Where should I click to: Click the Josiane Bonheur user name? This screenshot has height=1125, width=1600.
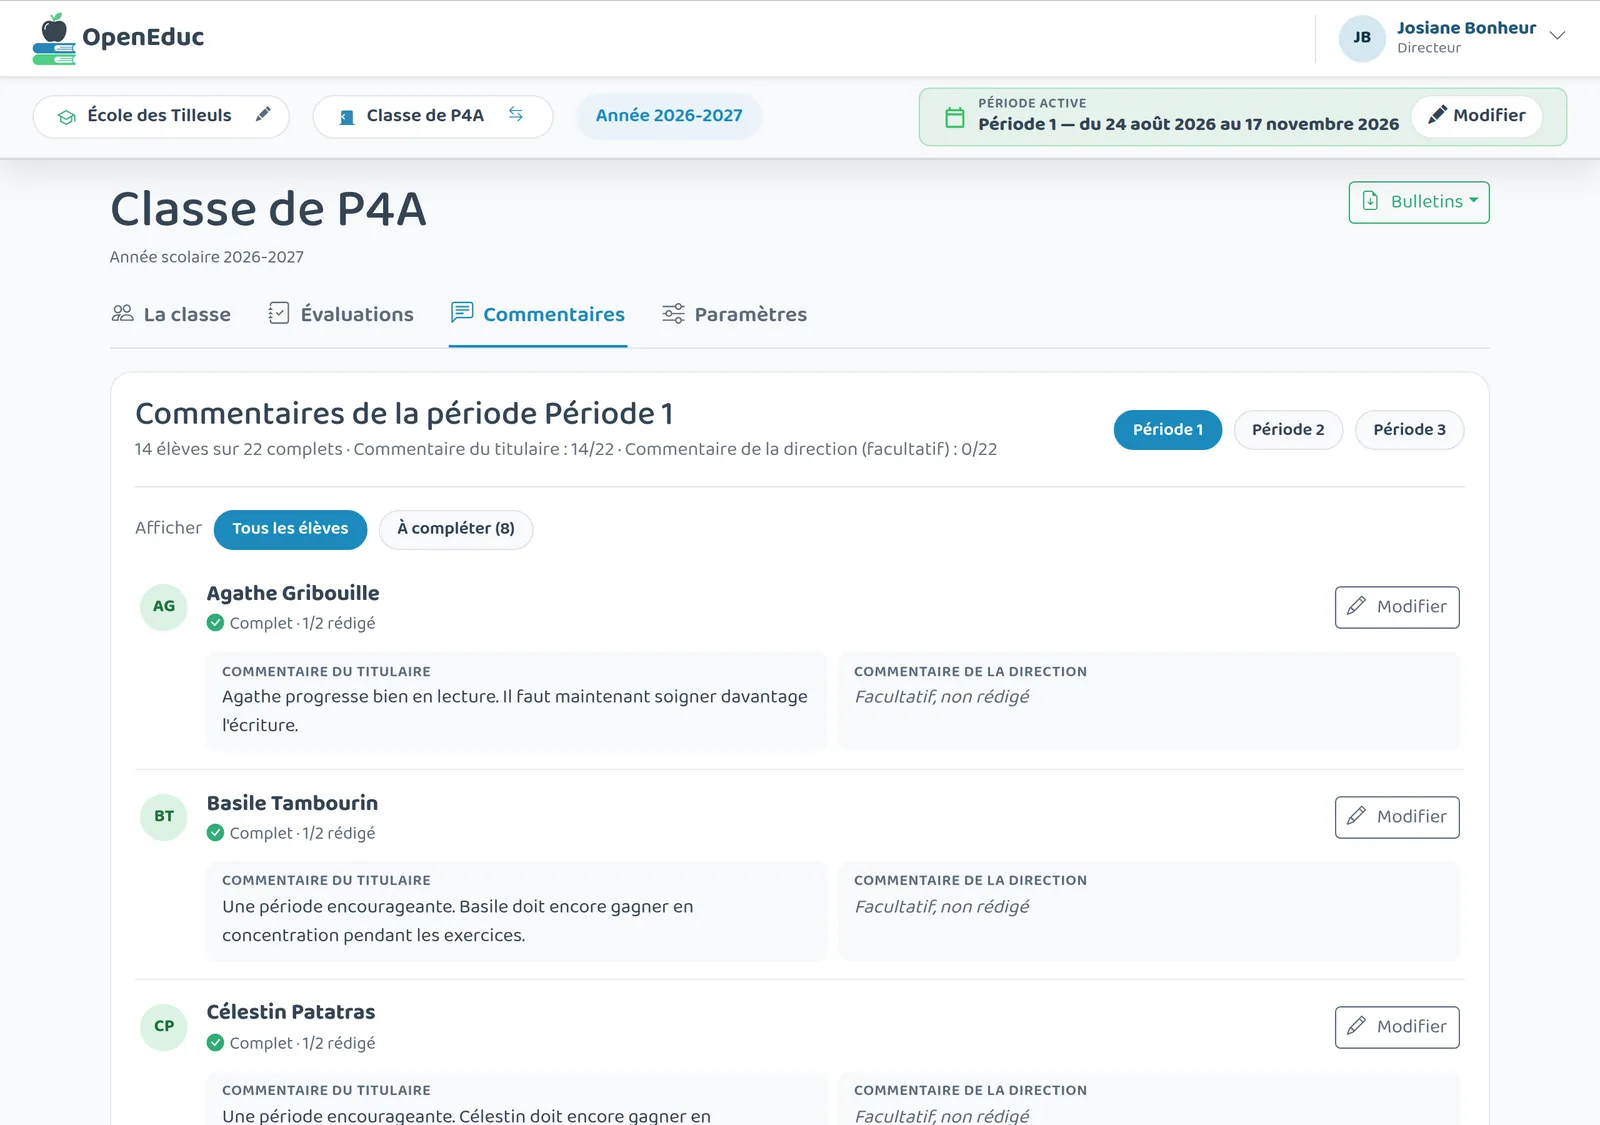tap(1466, 28)
